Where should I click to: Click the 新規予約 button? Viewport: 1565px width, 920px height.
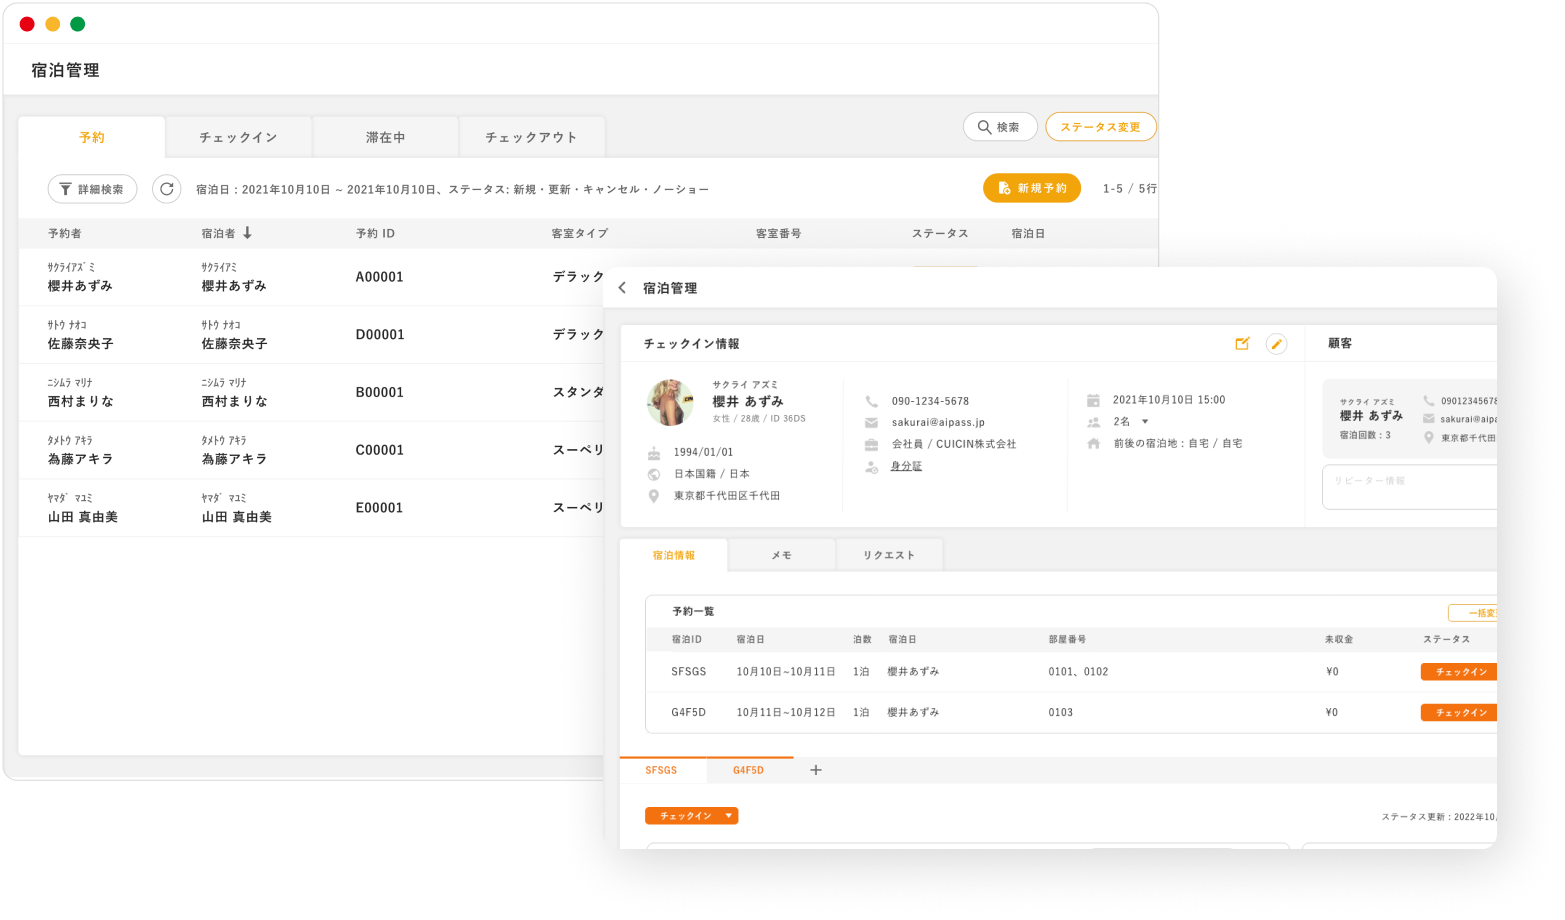pyautogui.click(x=1033, y=188)
